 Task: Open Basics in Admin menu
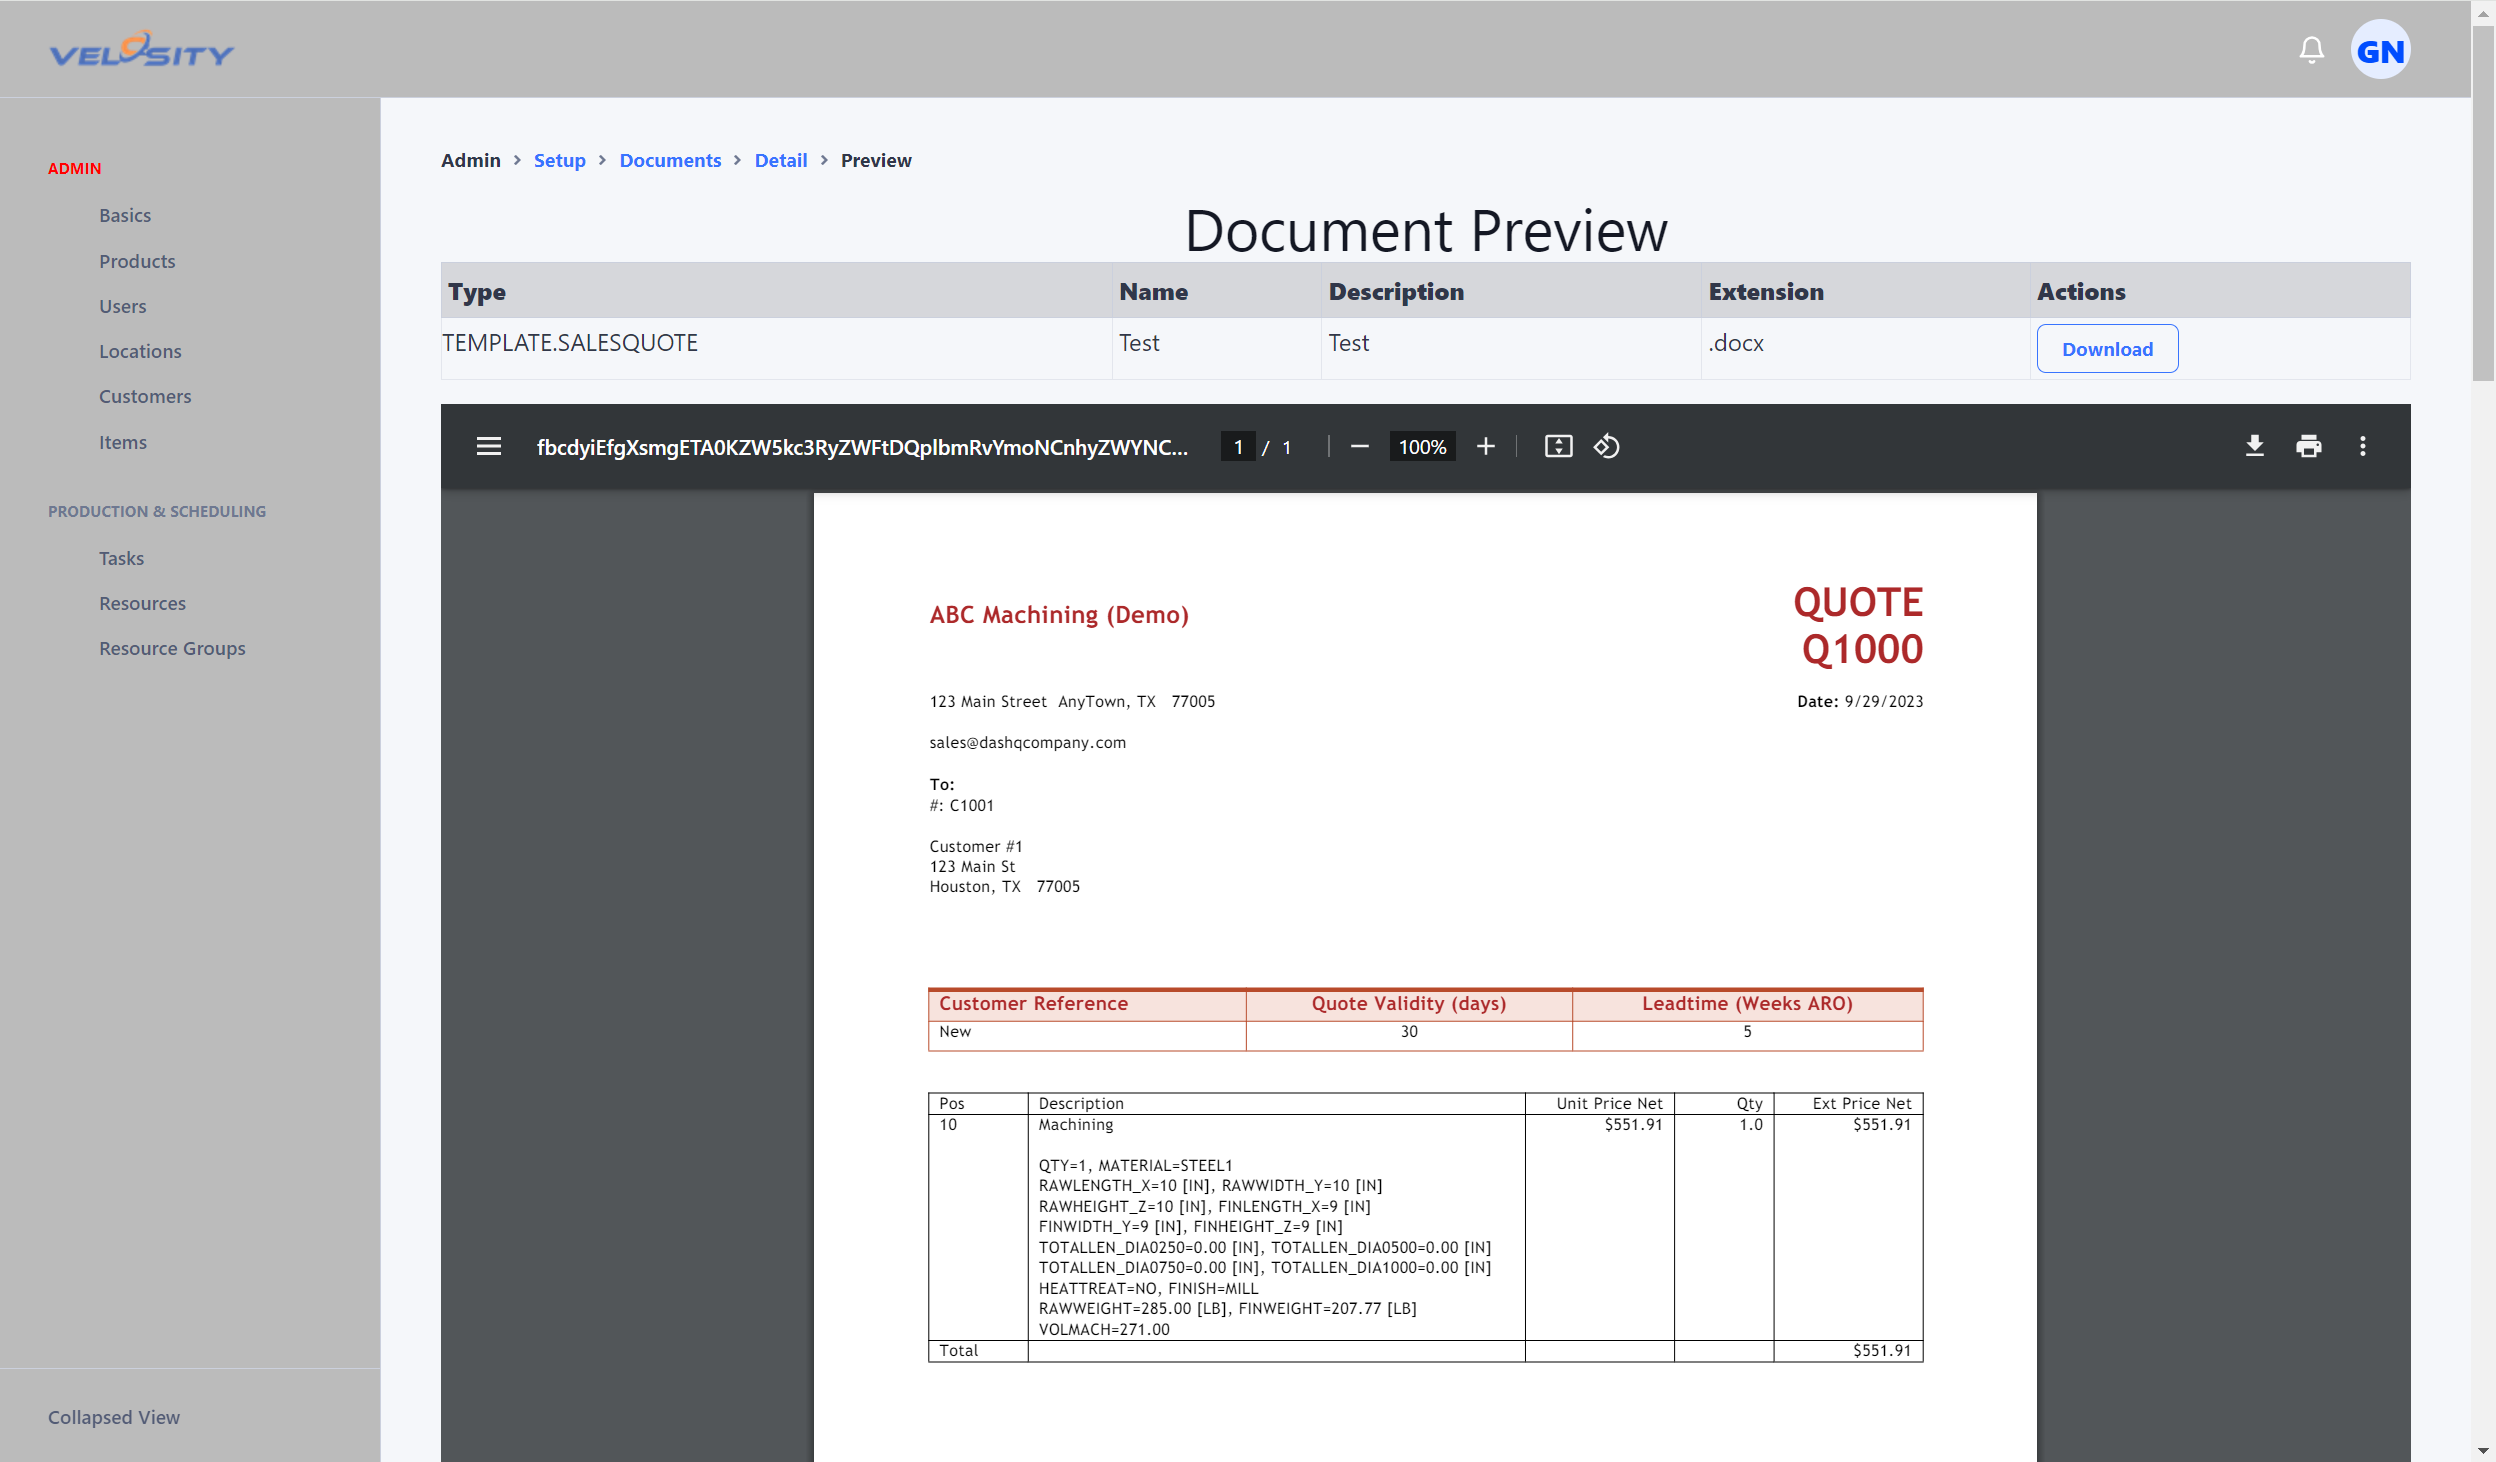pos(125,215)
